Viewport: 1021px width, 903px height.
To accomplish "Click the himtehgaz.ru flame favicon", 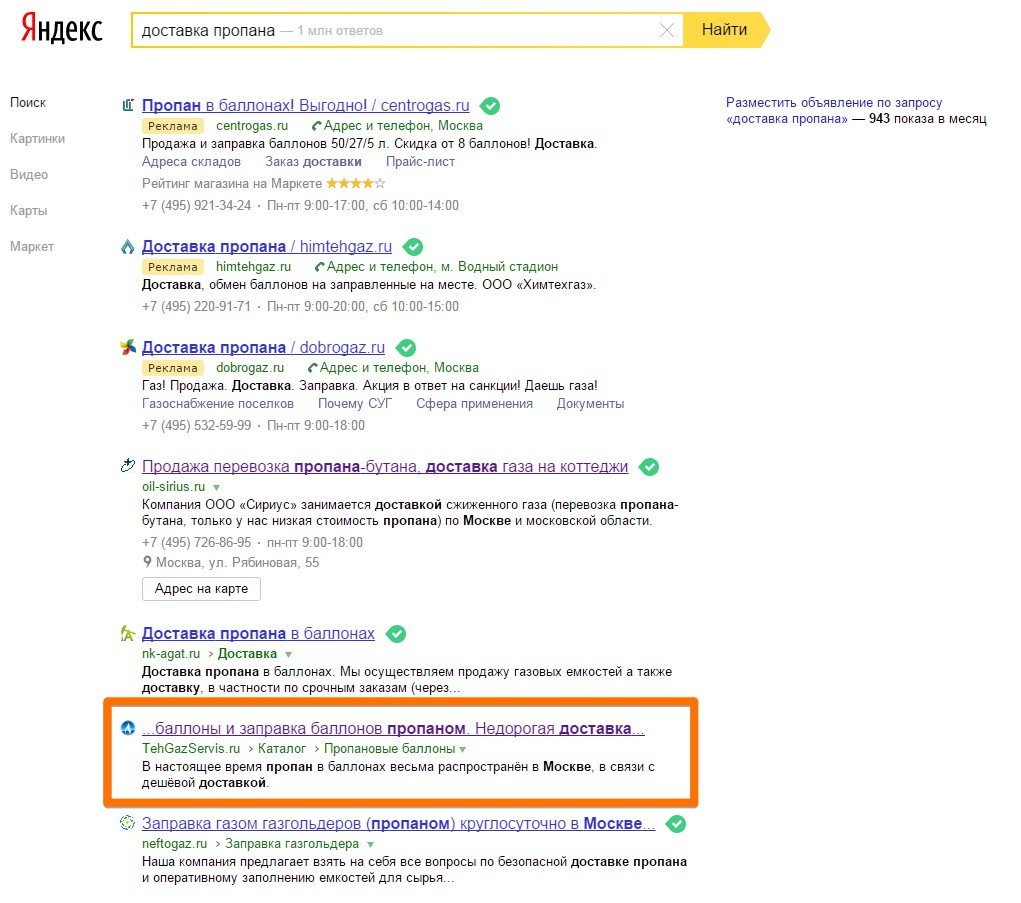I will pos(128,247).
